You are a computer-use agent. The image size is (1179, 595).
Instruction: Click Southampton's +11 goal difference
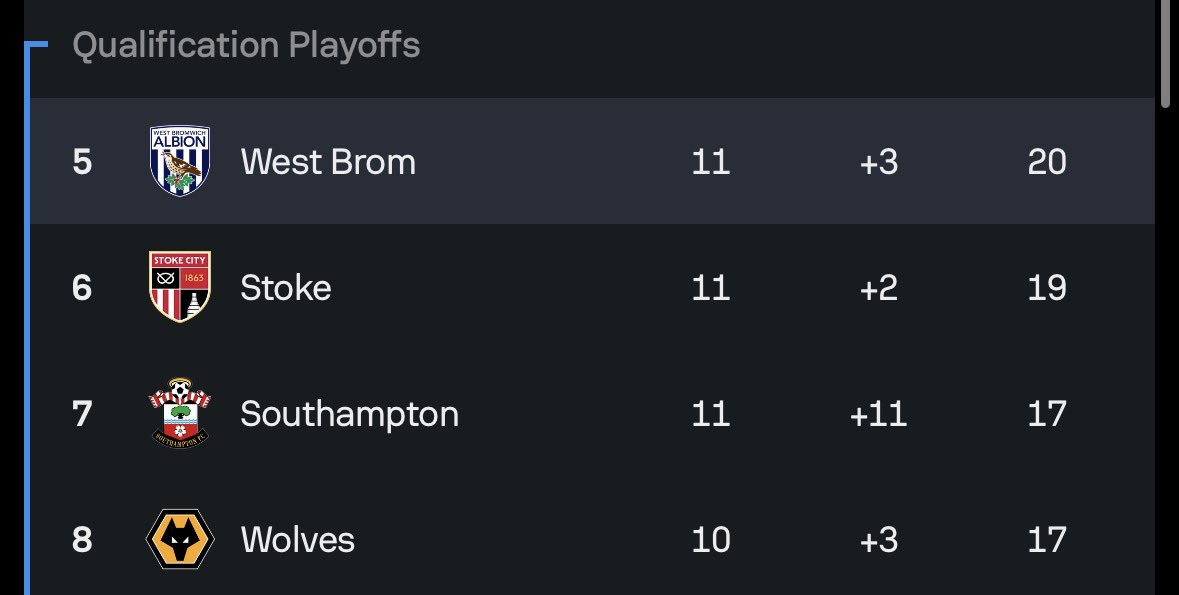[x=878, y=414]
